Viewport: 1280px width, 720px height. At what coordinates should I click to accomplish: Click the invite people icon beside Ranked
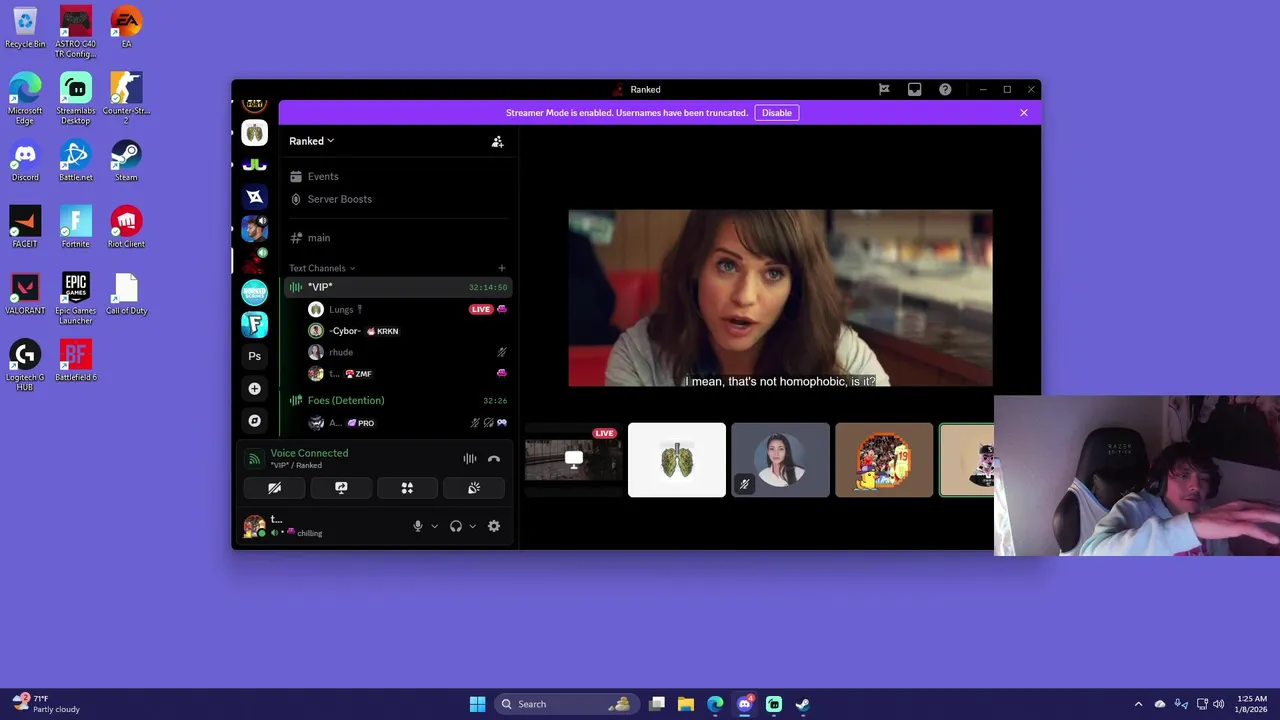tap(497, 142)
